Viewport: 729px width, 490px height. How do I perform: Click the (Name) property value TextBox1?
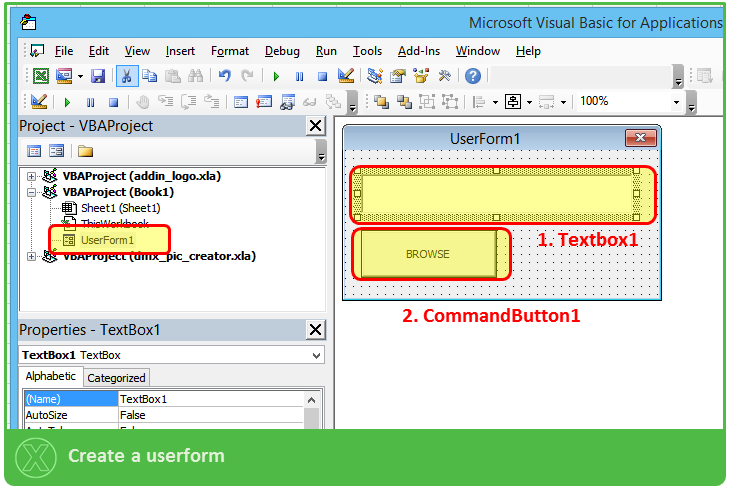211,399
